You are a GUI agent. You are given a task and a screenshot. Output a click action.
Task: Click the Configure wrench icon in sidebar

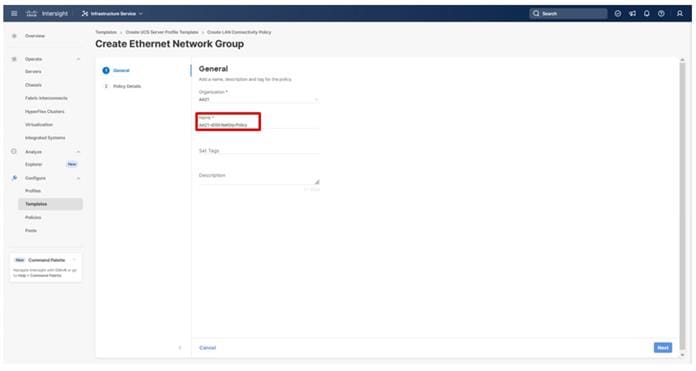click(15, 178)
